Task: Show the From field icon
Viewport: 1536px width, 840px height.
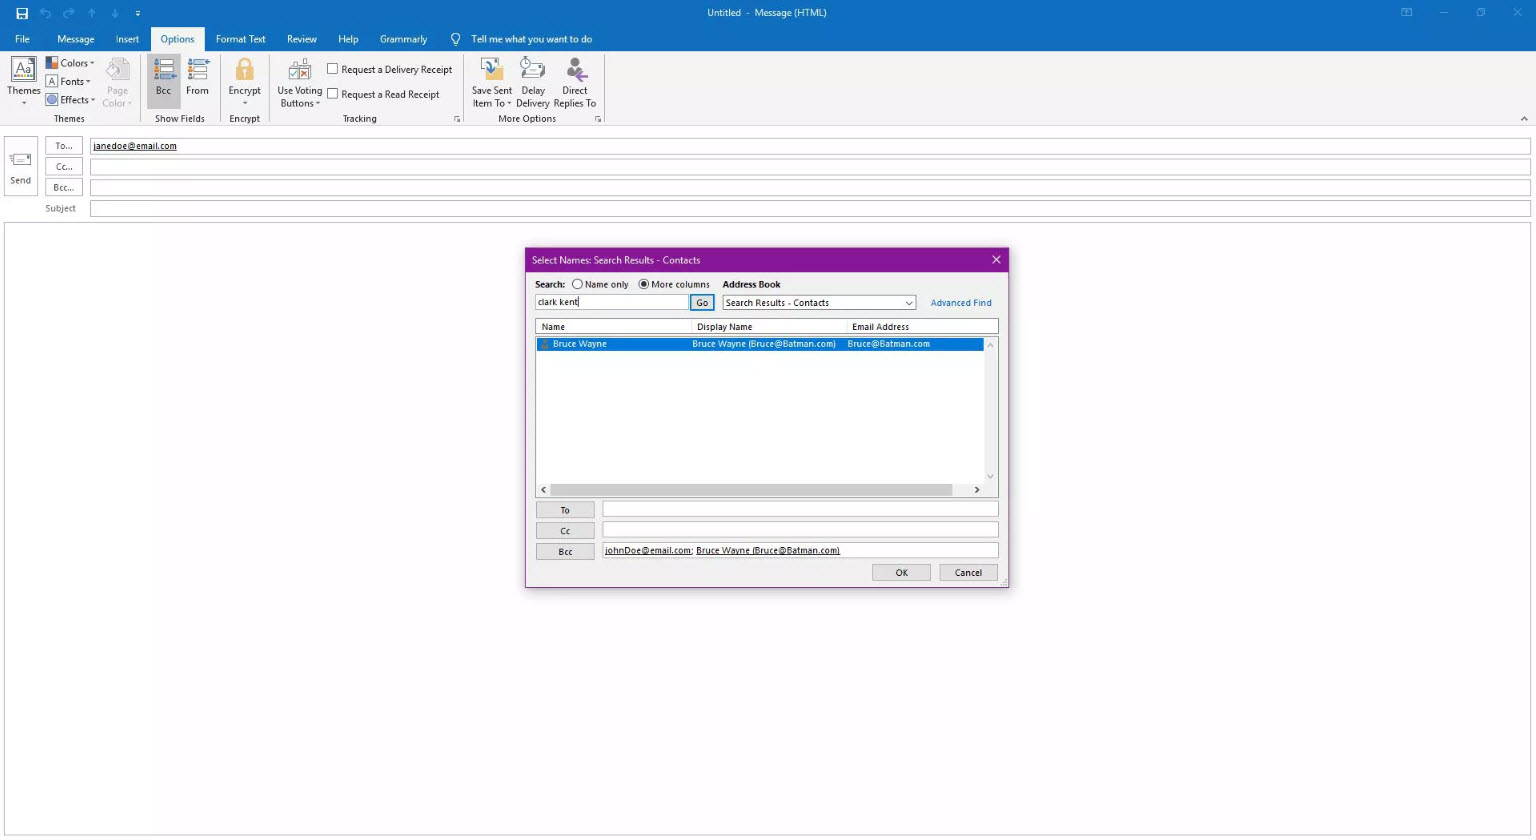Action: [x=198, y=70]
